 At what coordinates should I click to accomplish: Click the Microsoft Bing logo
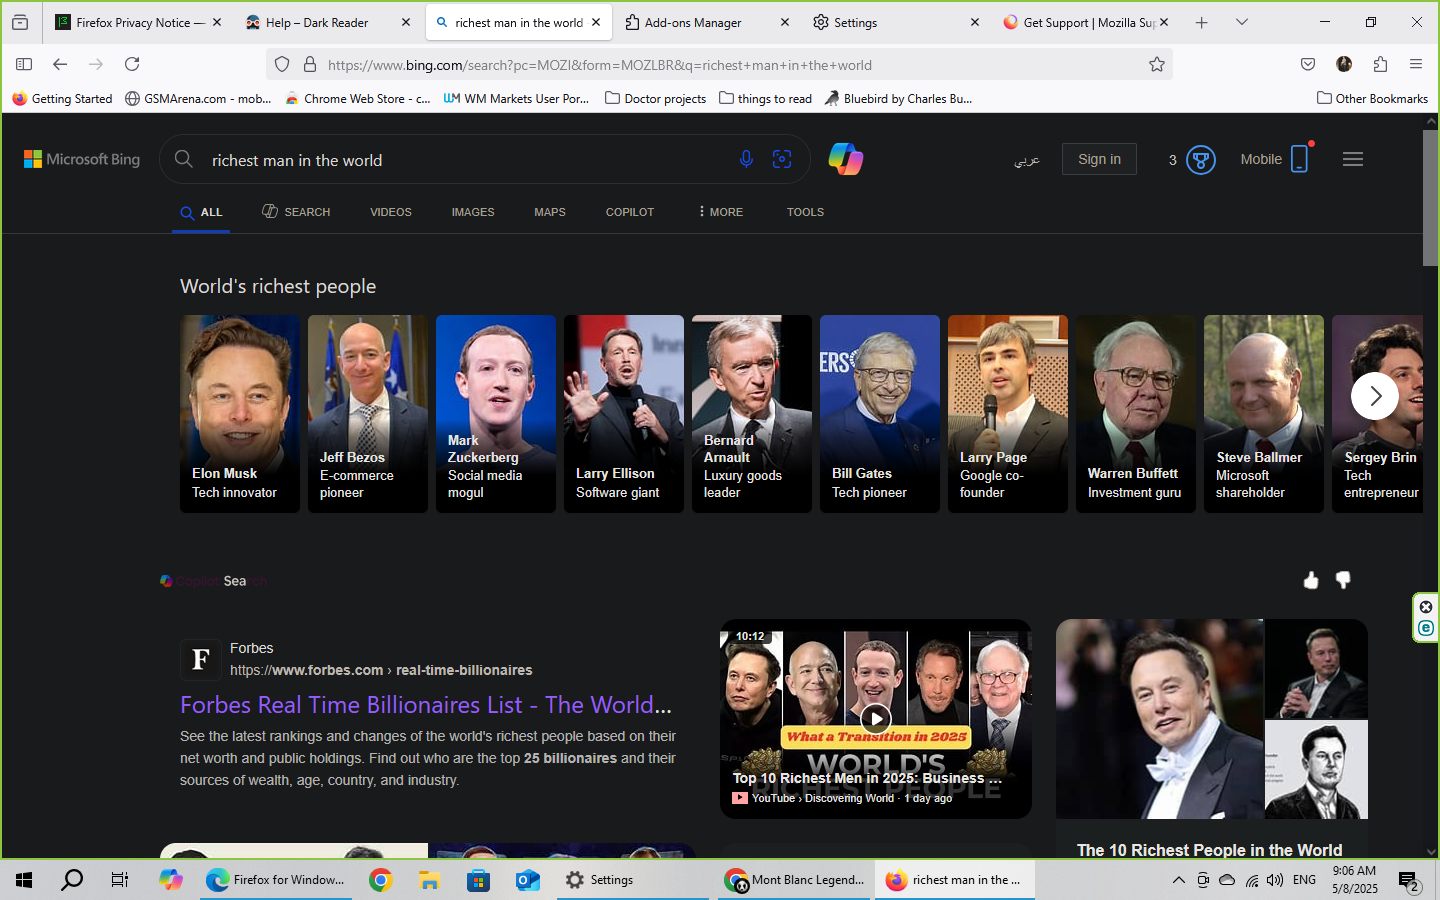[82, 159]
